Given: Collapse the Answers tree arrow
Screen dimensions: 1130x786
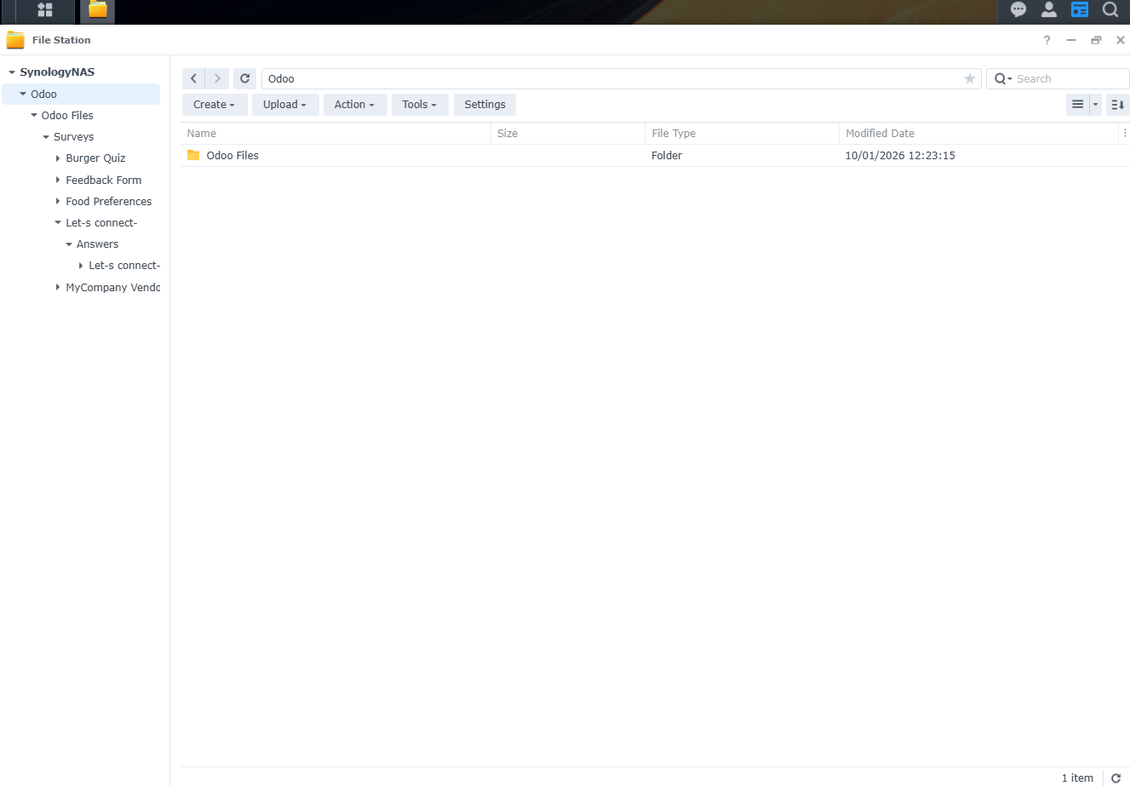Looking at the screenshot, I should coord(69,244).
